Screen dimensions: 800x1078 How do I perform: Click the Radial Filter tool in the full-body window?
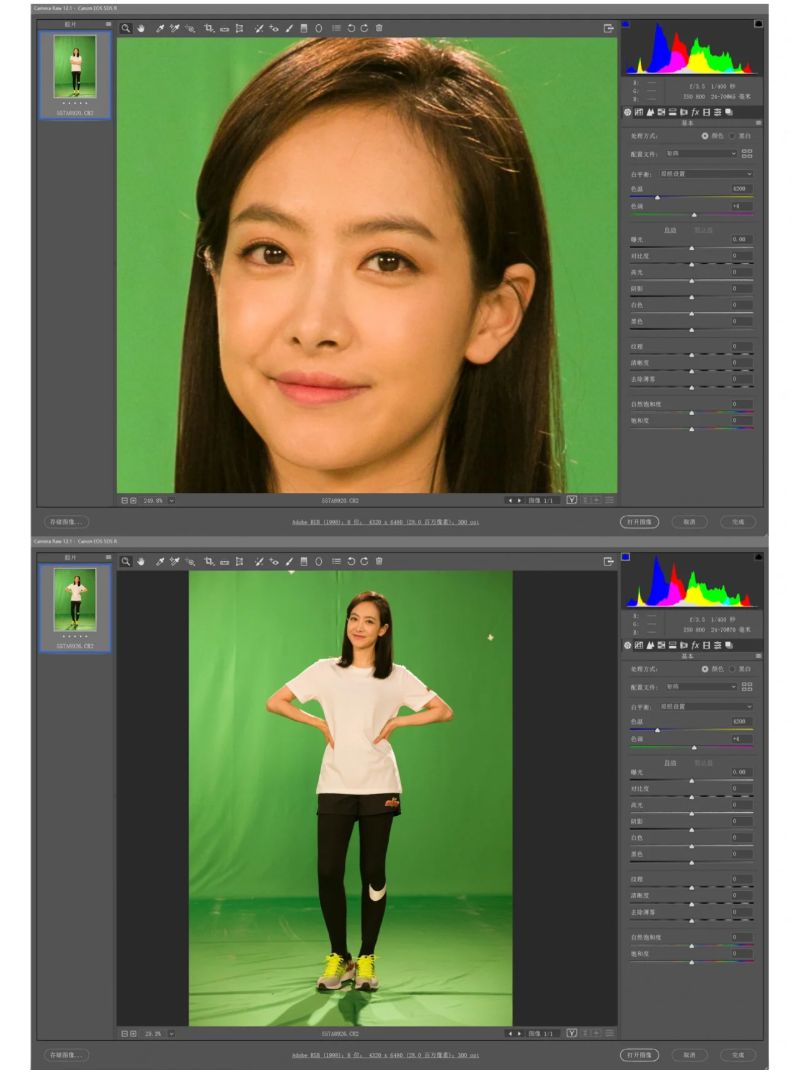point(319,561)
